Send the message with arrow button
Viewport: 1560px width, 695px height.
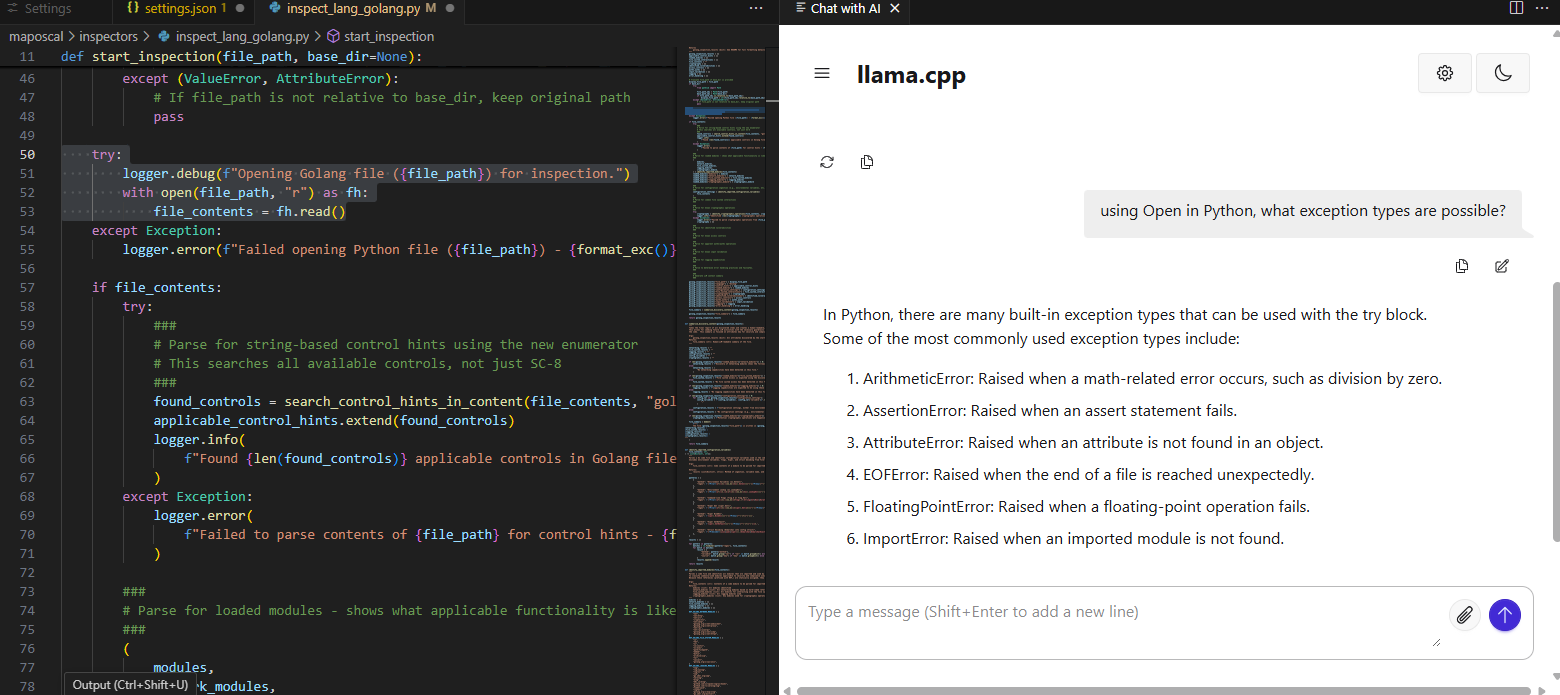tap(1504, 615)
